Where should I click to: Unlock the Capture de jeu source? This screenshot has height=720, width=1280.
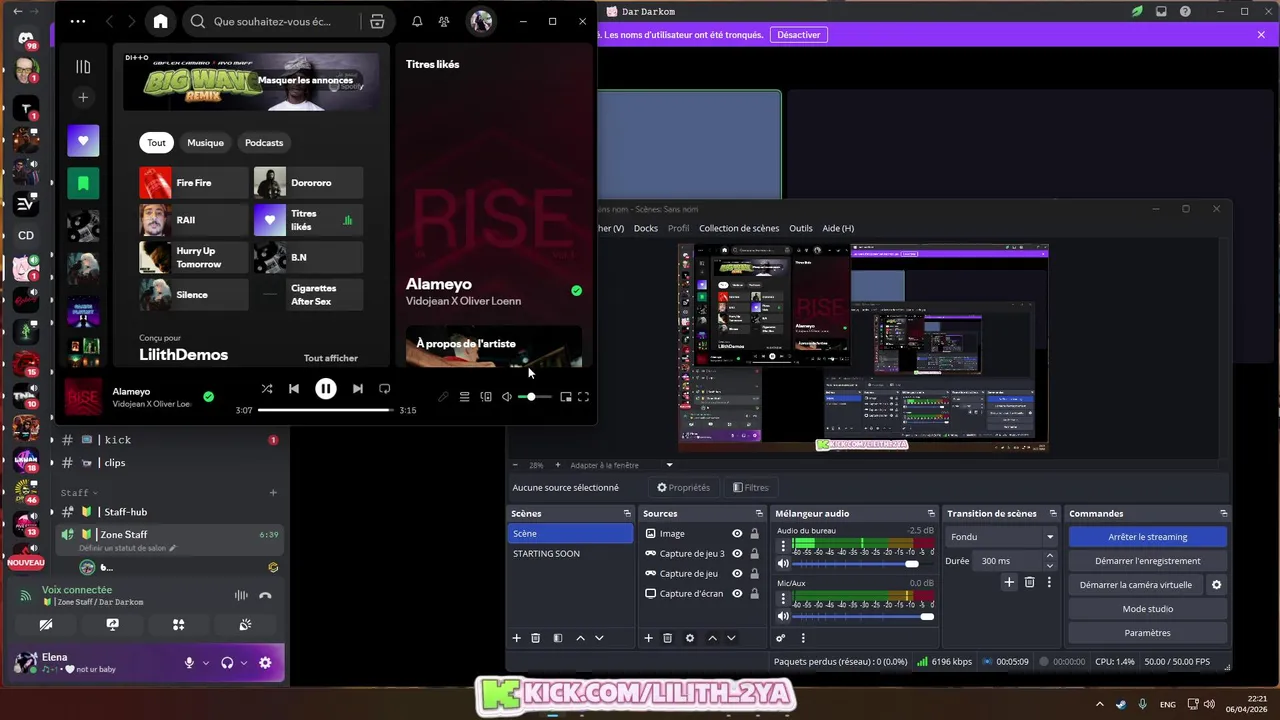(x=754, y=574)
